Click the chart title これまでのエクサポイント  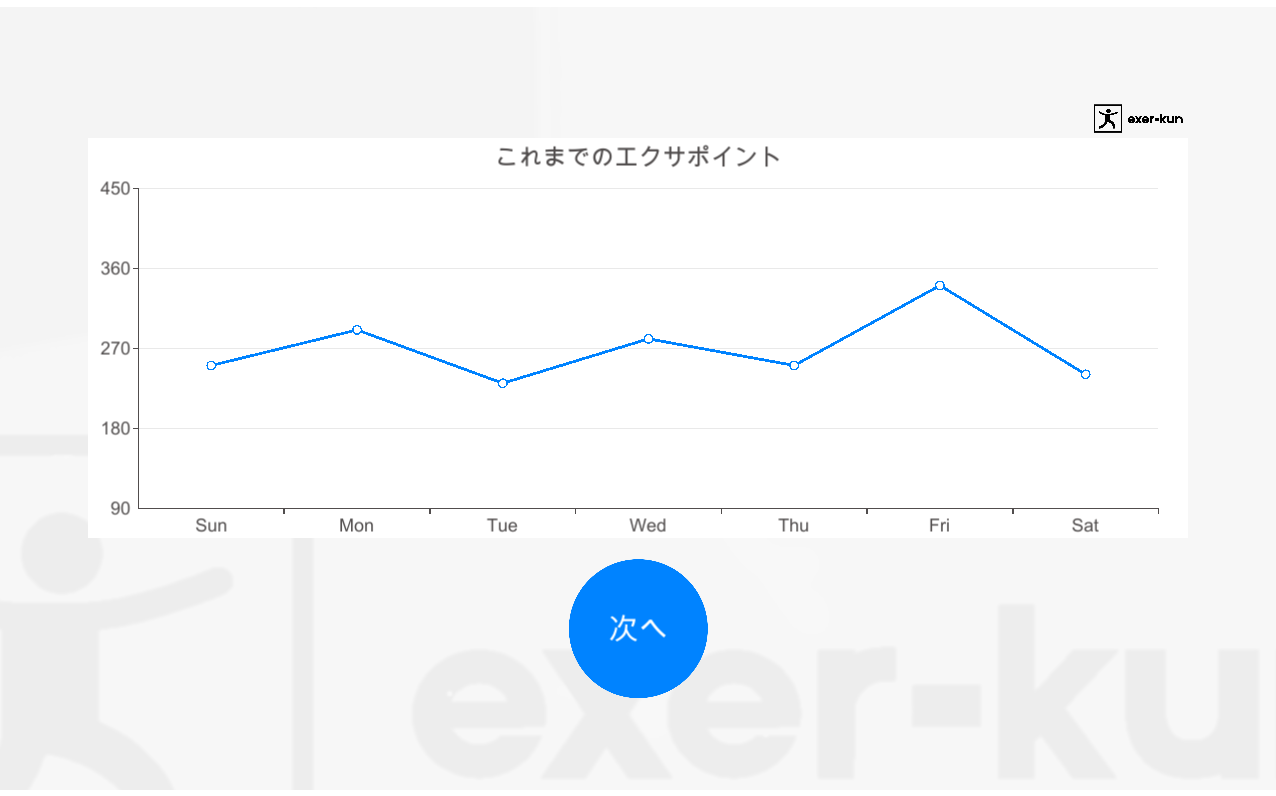[x=638, y=157]
